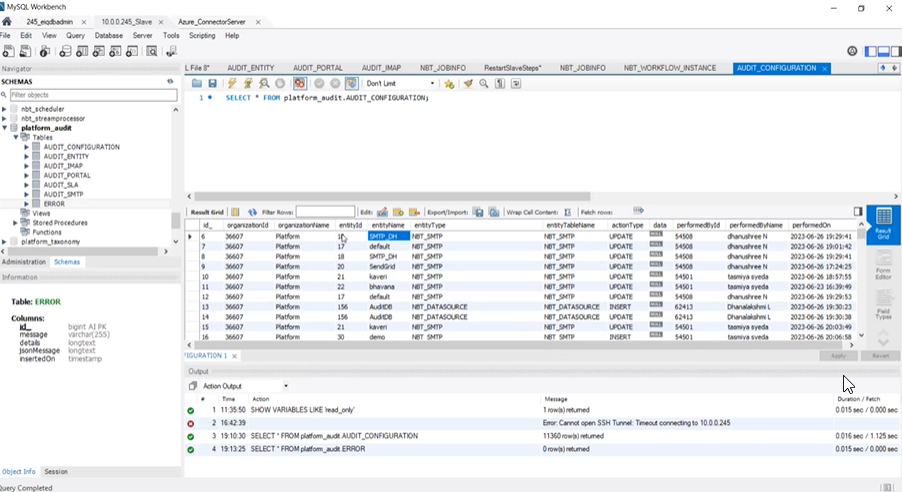Select the Result Grid view button
This screenshot has height=492, width=902.
click(883, 224)
